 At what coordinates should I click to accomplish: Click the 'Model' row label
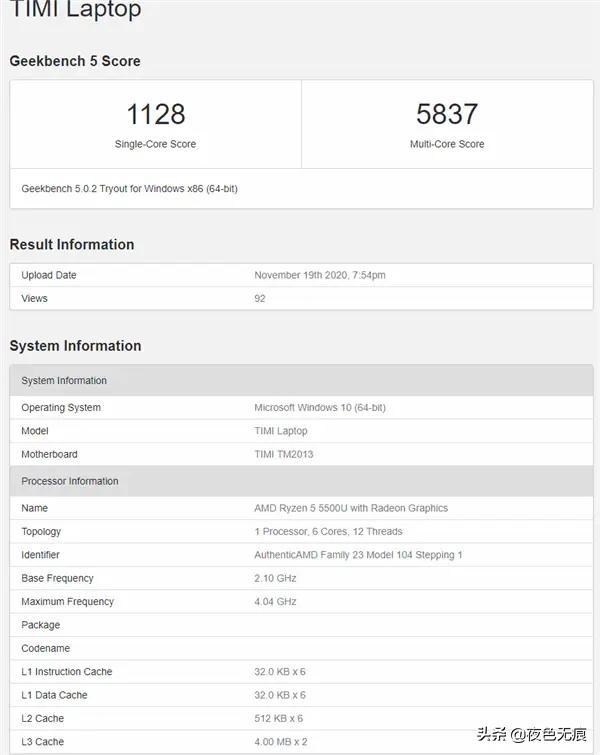35,431
